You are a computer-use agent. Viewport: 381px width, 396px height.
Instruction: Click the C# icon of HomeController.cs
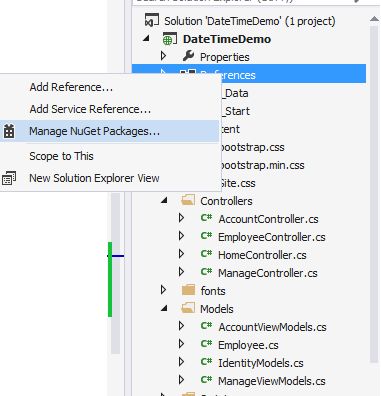(x=207, y=254)
